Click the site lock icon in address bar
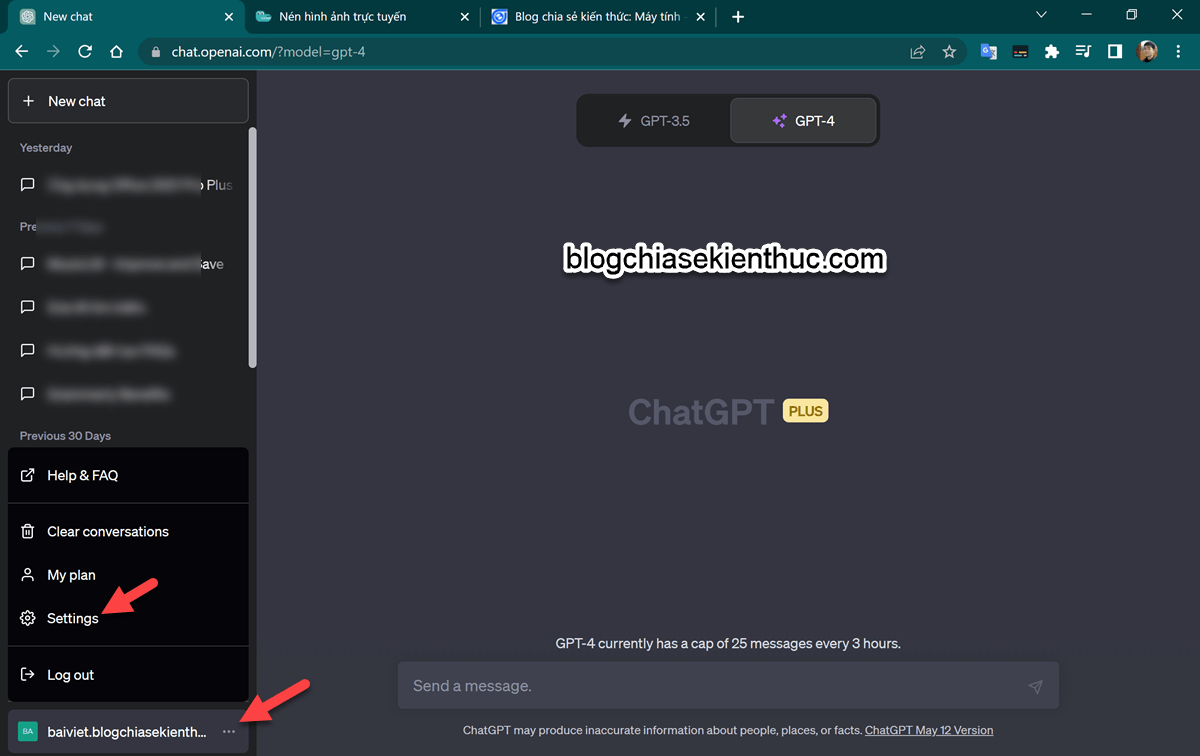Image resolution: width=1200 pixels, height=756 pixels. pos(154,52)
